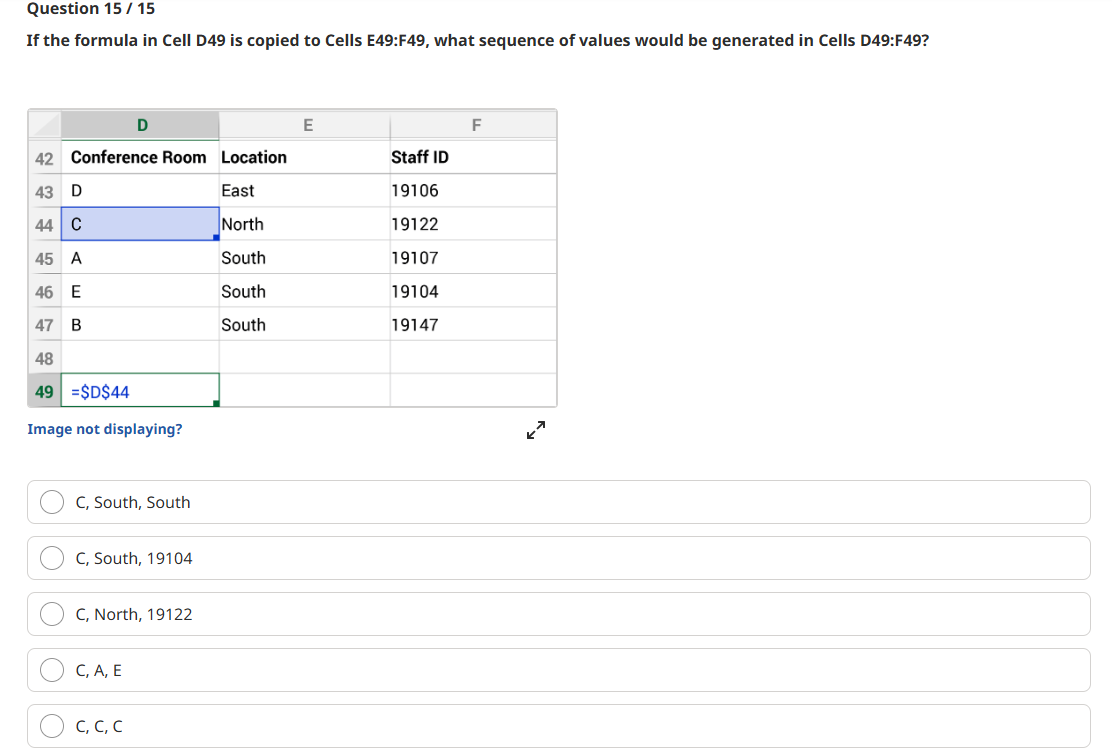The width and height of the screenshot is (1112, 753).
Task: Select cell D49 with formula =$D$44
Action: (138, 389)
